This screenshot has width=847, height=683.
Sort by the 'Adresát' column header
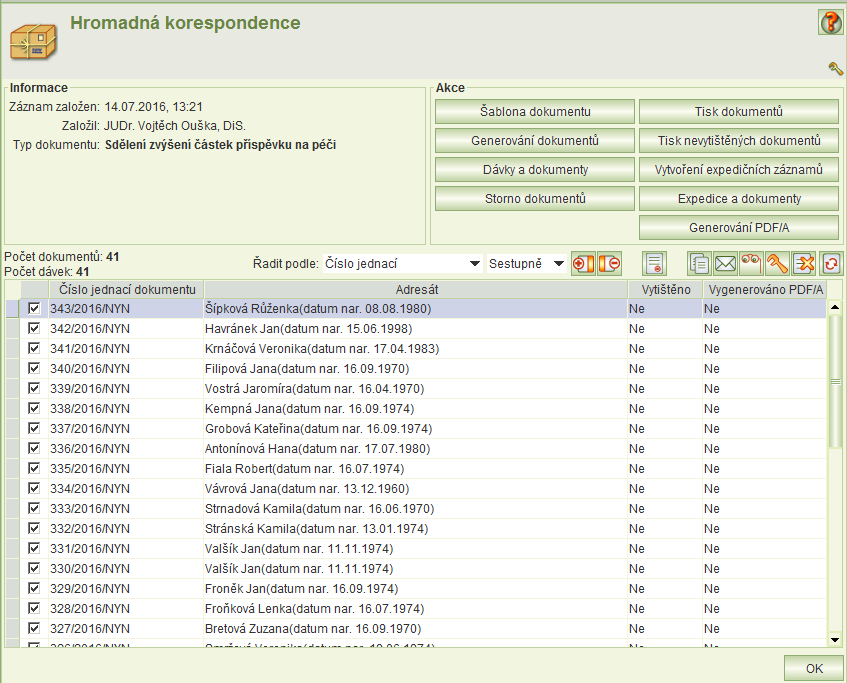417,289
